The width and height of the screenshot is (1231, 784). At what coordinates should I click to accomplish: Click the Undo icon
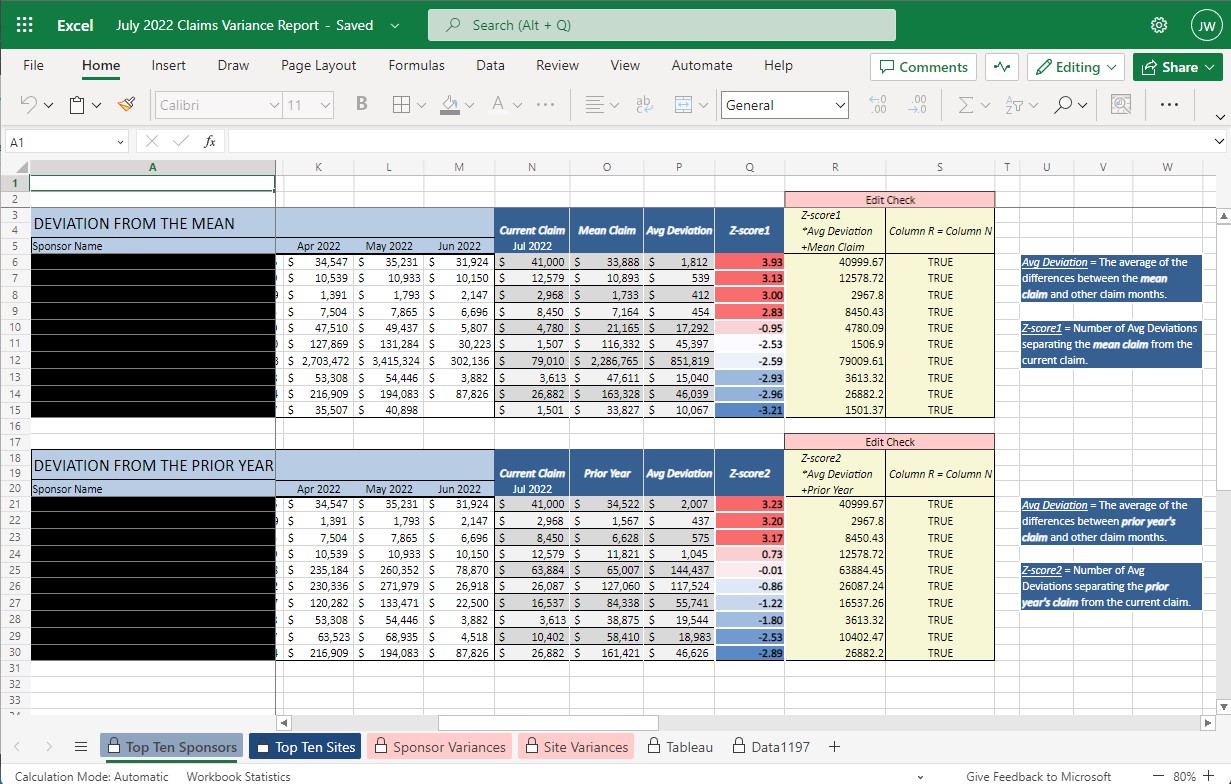click(x=30, y=104)
